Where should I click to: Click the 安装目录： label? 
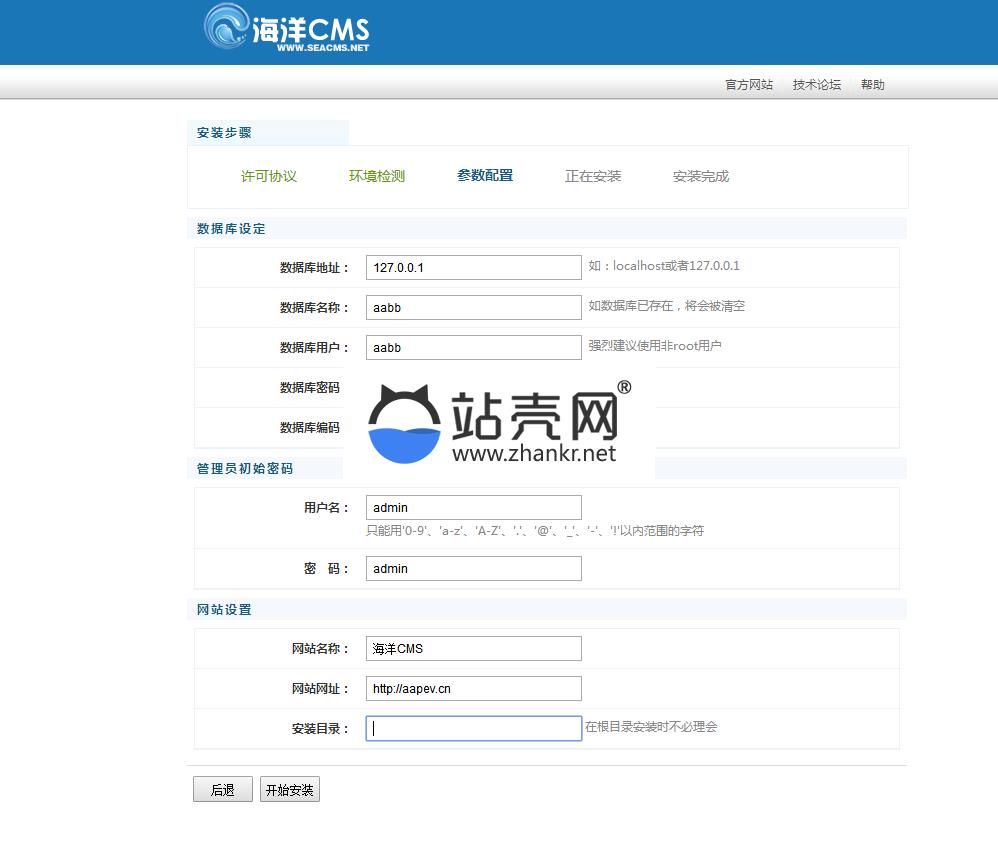[321, 729]
